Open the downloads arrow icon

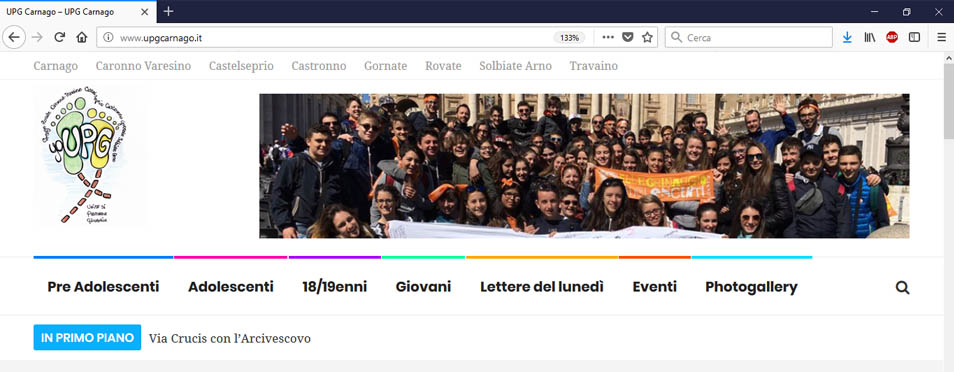click(x=847, y=37)
